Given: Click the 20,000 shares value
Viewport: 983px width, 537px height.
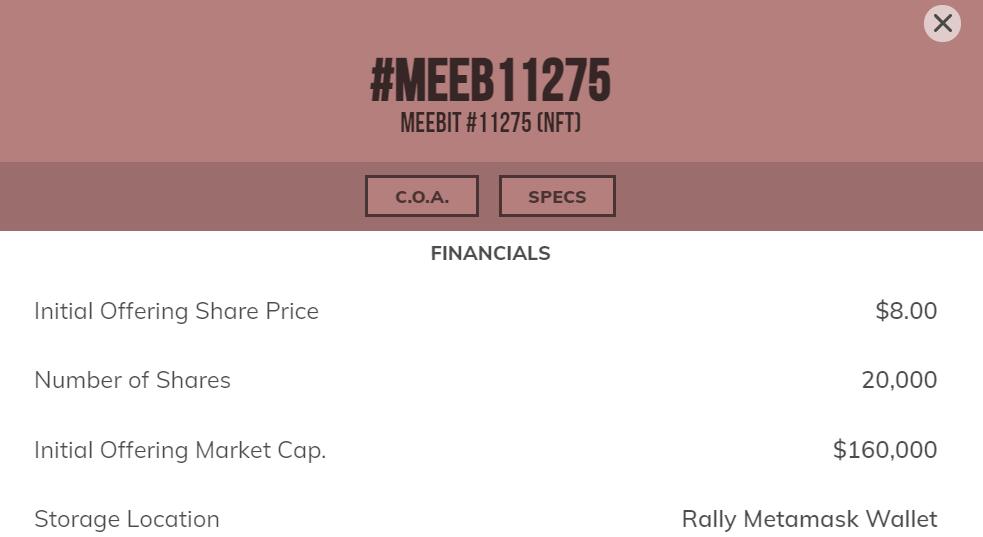Looking at the screenshot, I should pyautogui.click(x=899, y=380).
